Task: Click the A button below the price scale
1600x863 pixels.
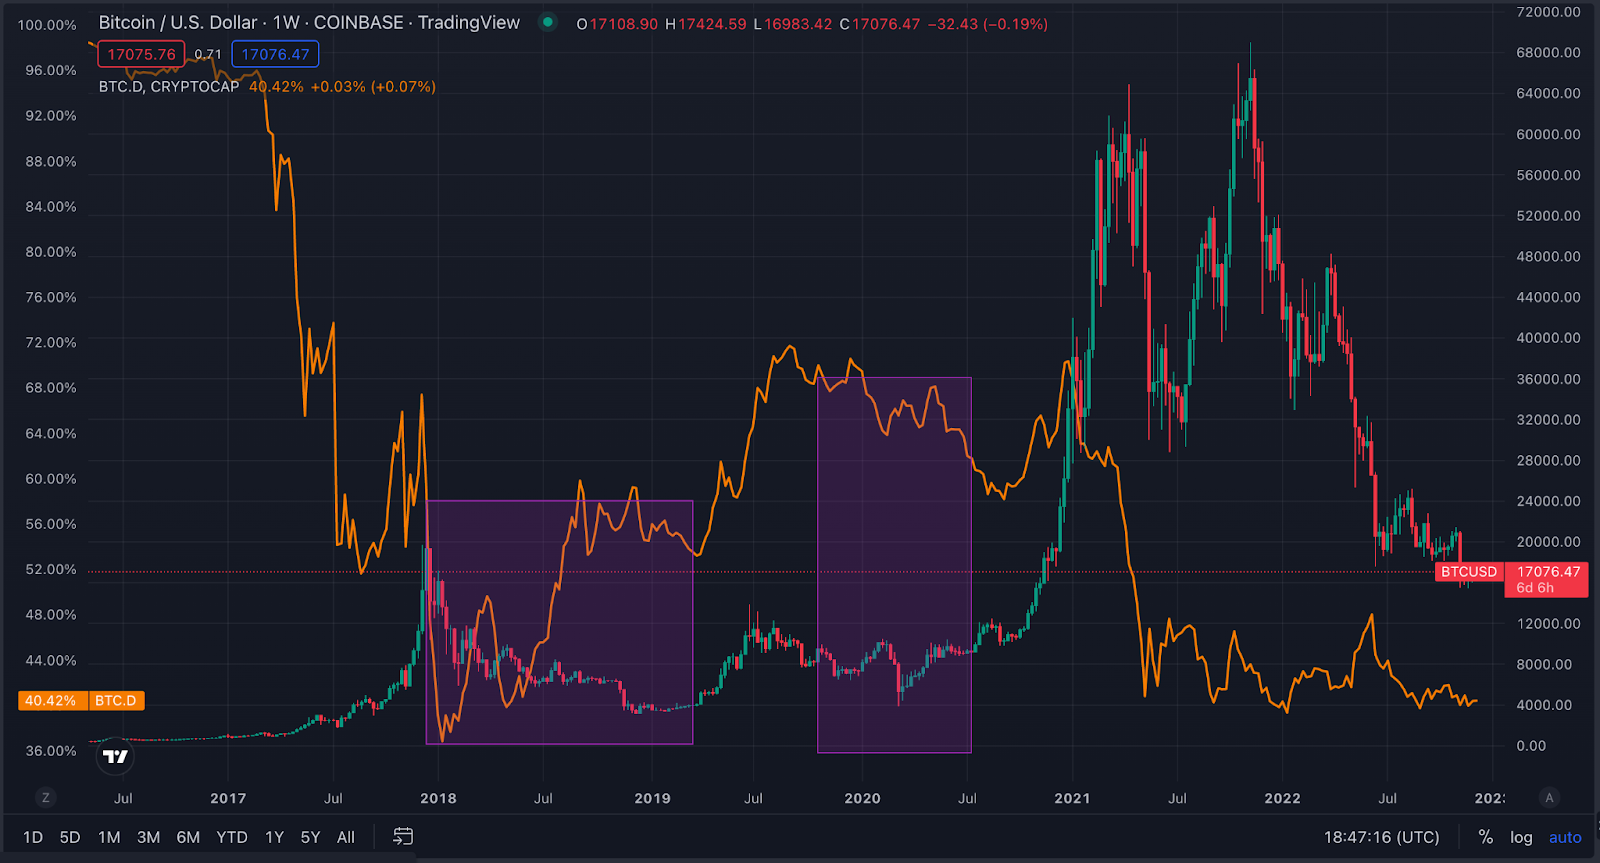Action: pyautogui.click(x=1550, y=798)
